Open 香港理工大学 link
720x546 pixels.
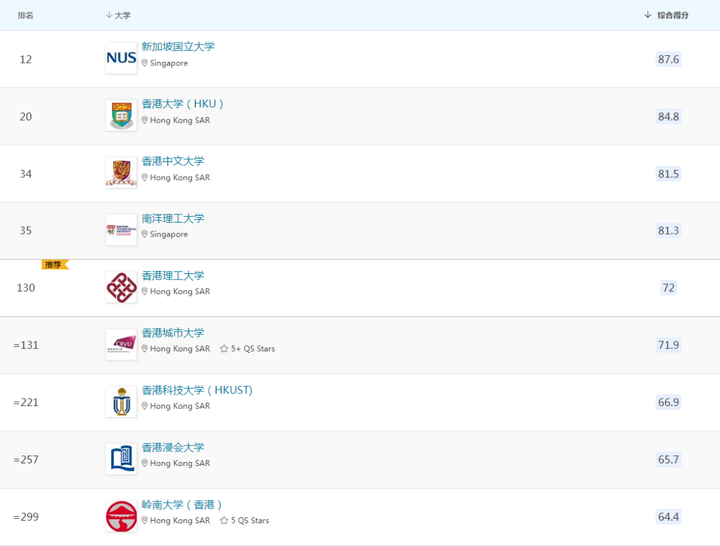[173, 276]
